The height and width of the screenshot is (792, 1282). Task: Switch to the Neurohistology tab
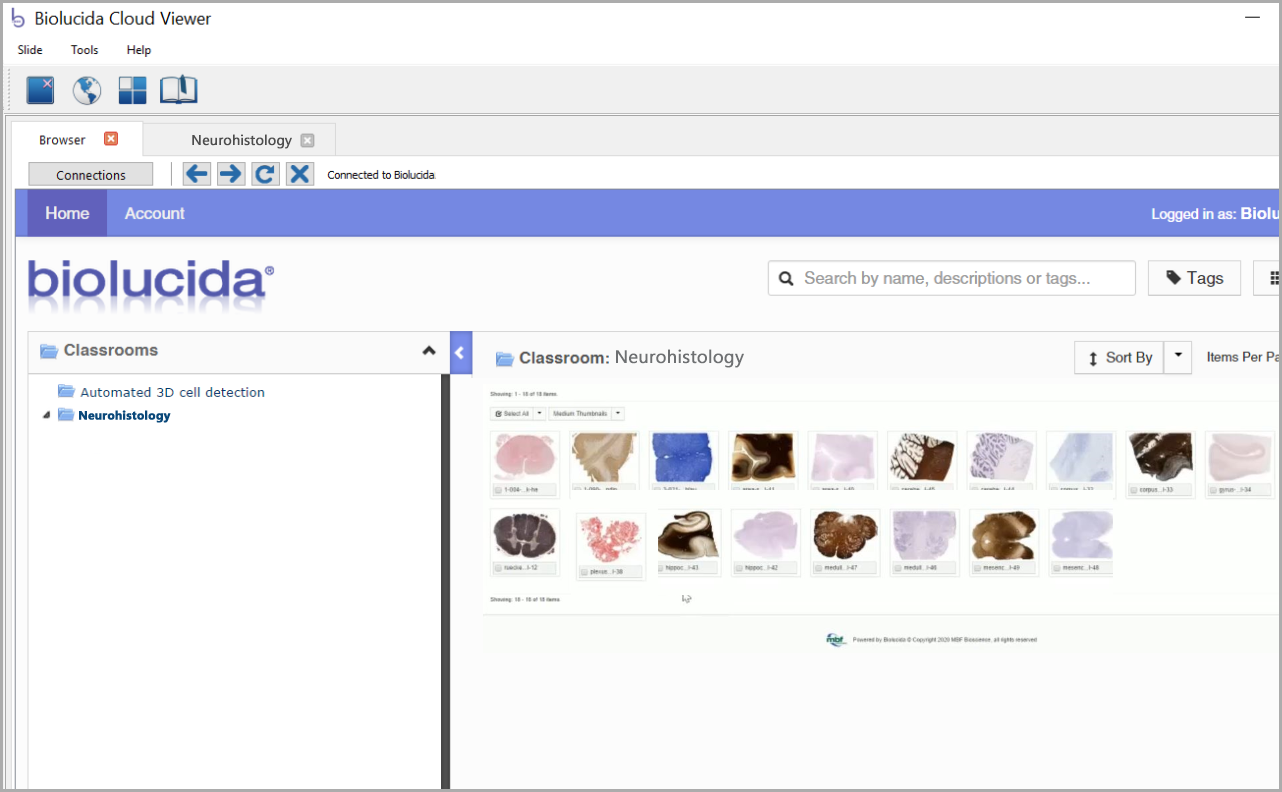tap(241, 140)
